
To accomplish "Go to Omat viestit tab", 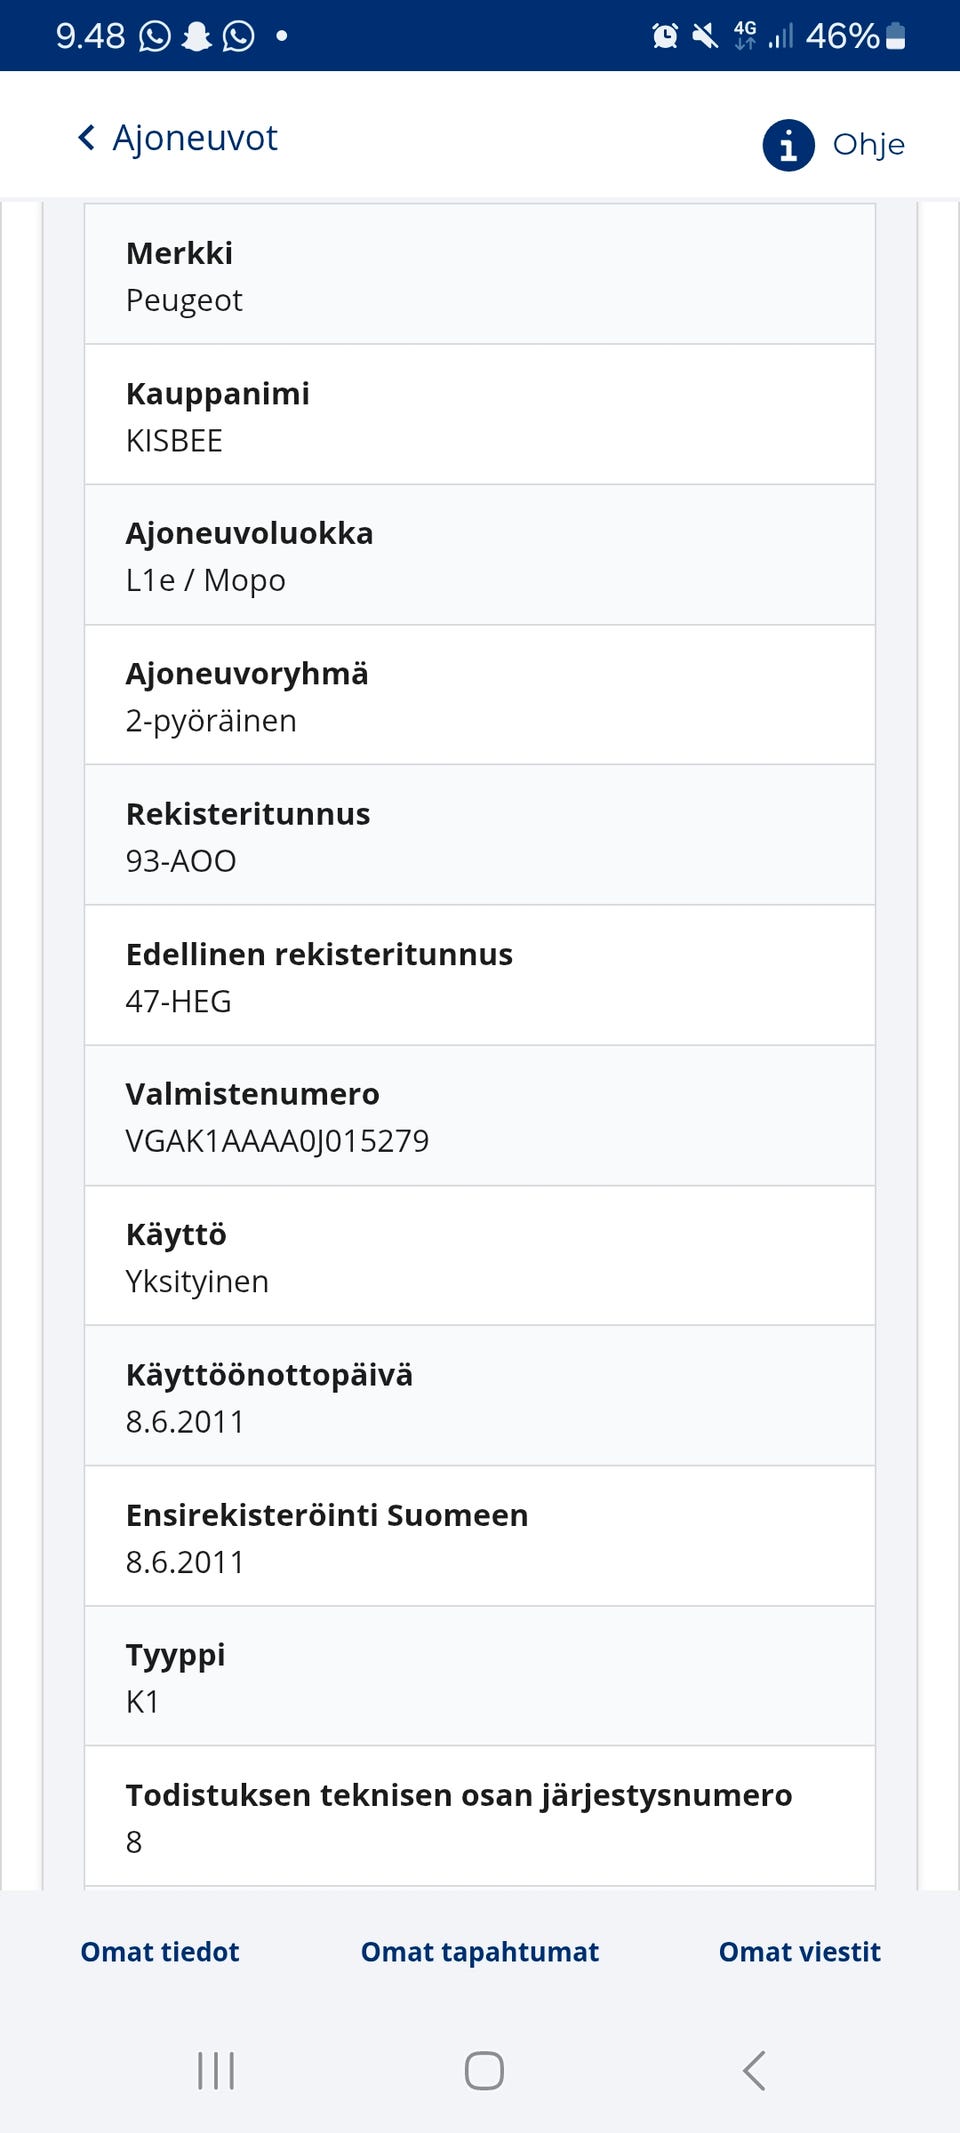I will [800, 1952].
